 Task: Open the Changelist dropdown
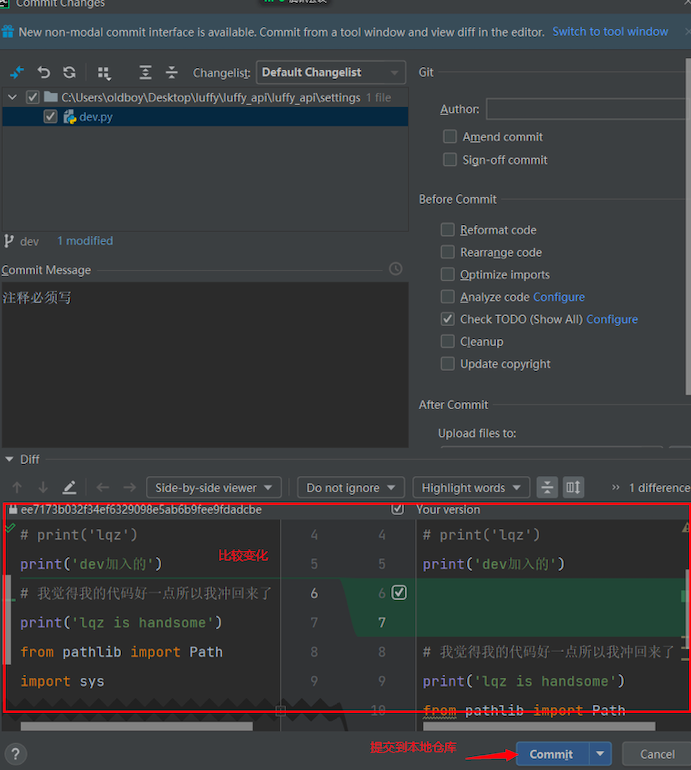(330, 72)
